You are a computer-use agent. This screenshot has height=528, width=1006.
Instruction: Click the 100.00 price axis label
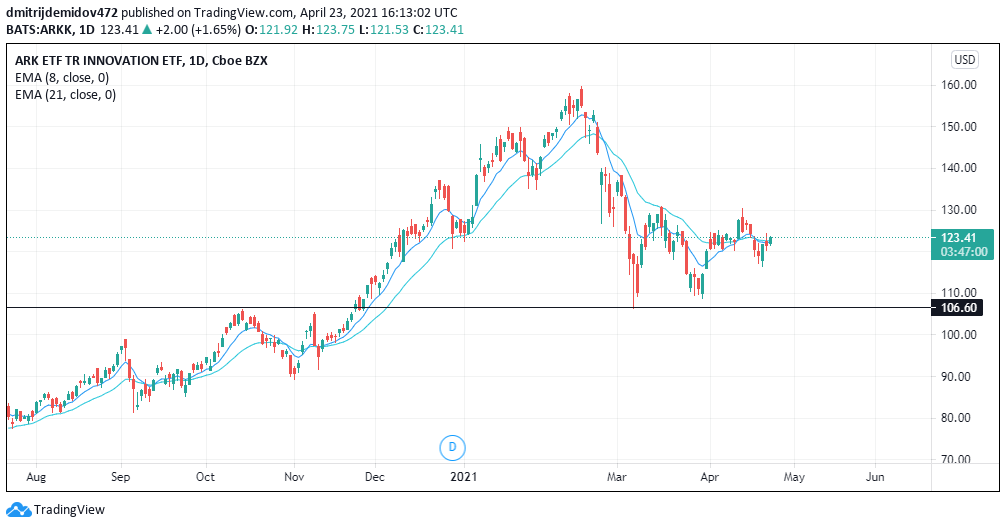pos(959,335)
